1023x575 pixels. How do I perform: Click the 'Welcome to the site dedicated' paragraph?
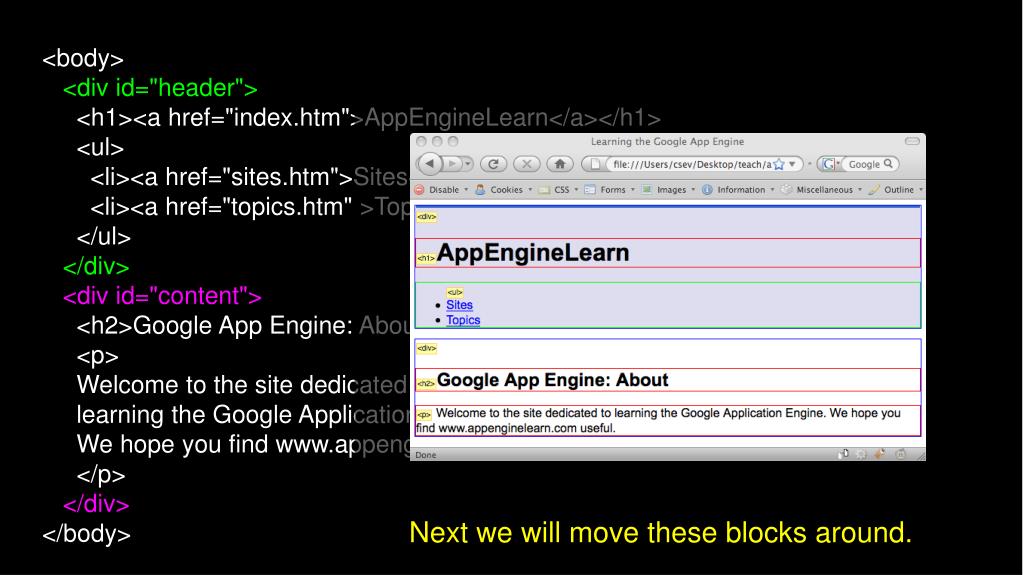pyautogui.click(x=667, y=420)
